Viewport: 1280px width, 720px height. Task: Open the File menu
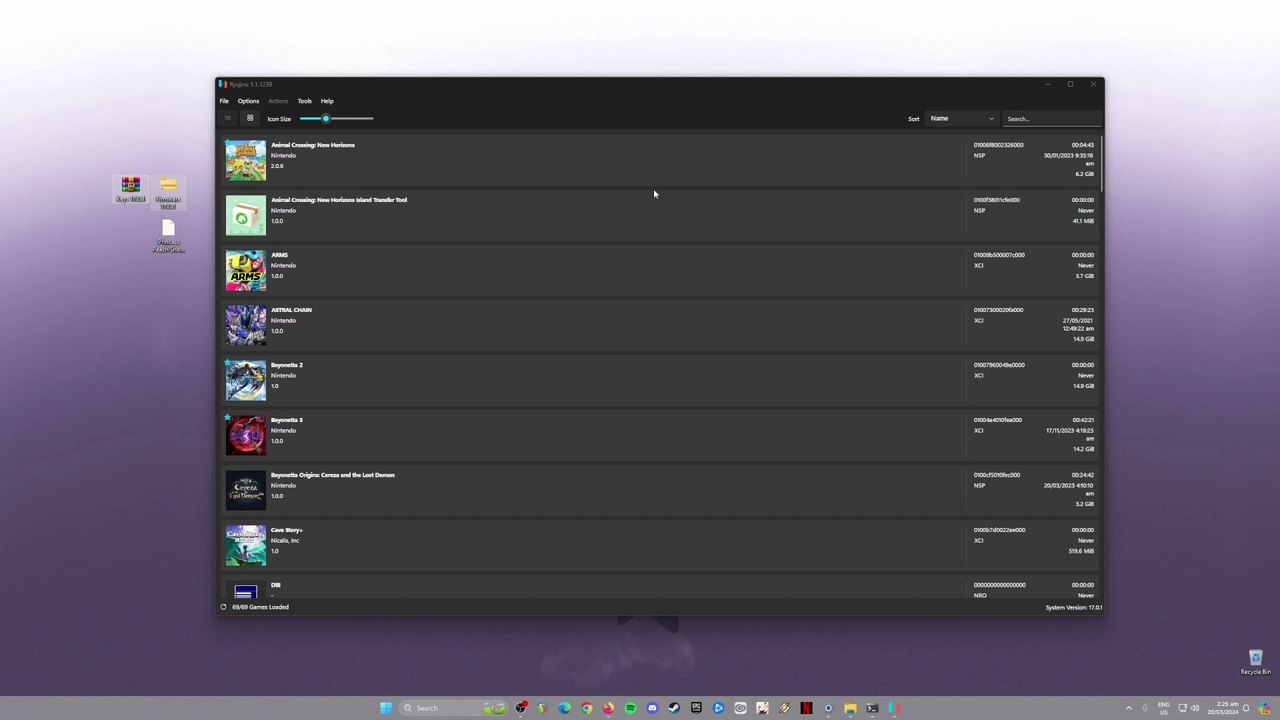click(224, 101)
